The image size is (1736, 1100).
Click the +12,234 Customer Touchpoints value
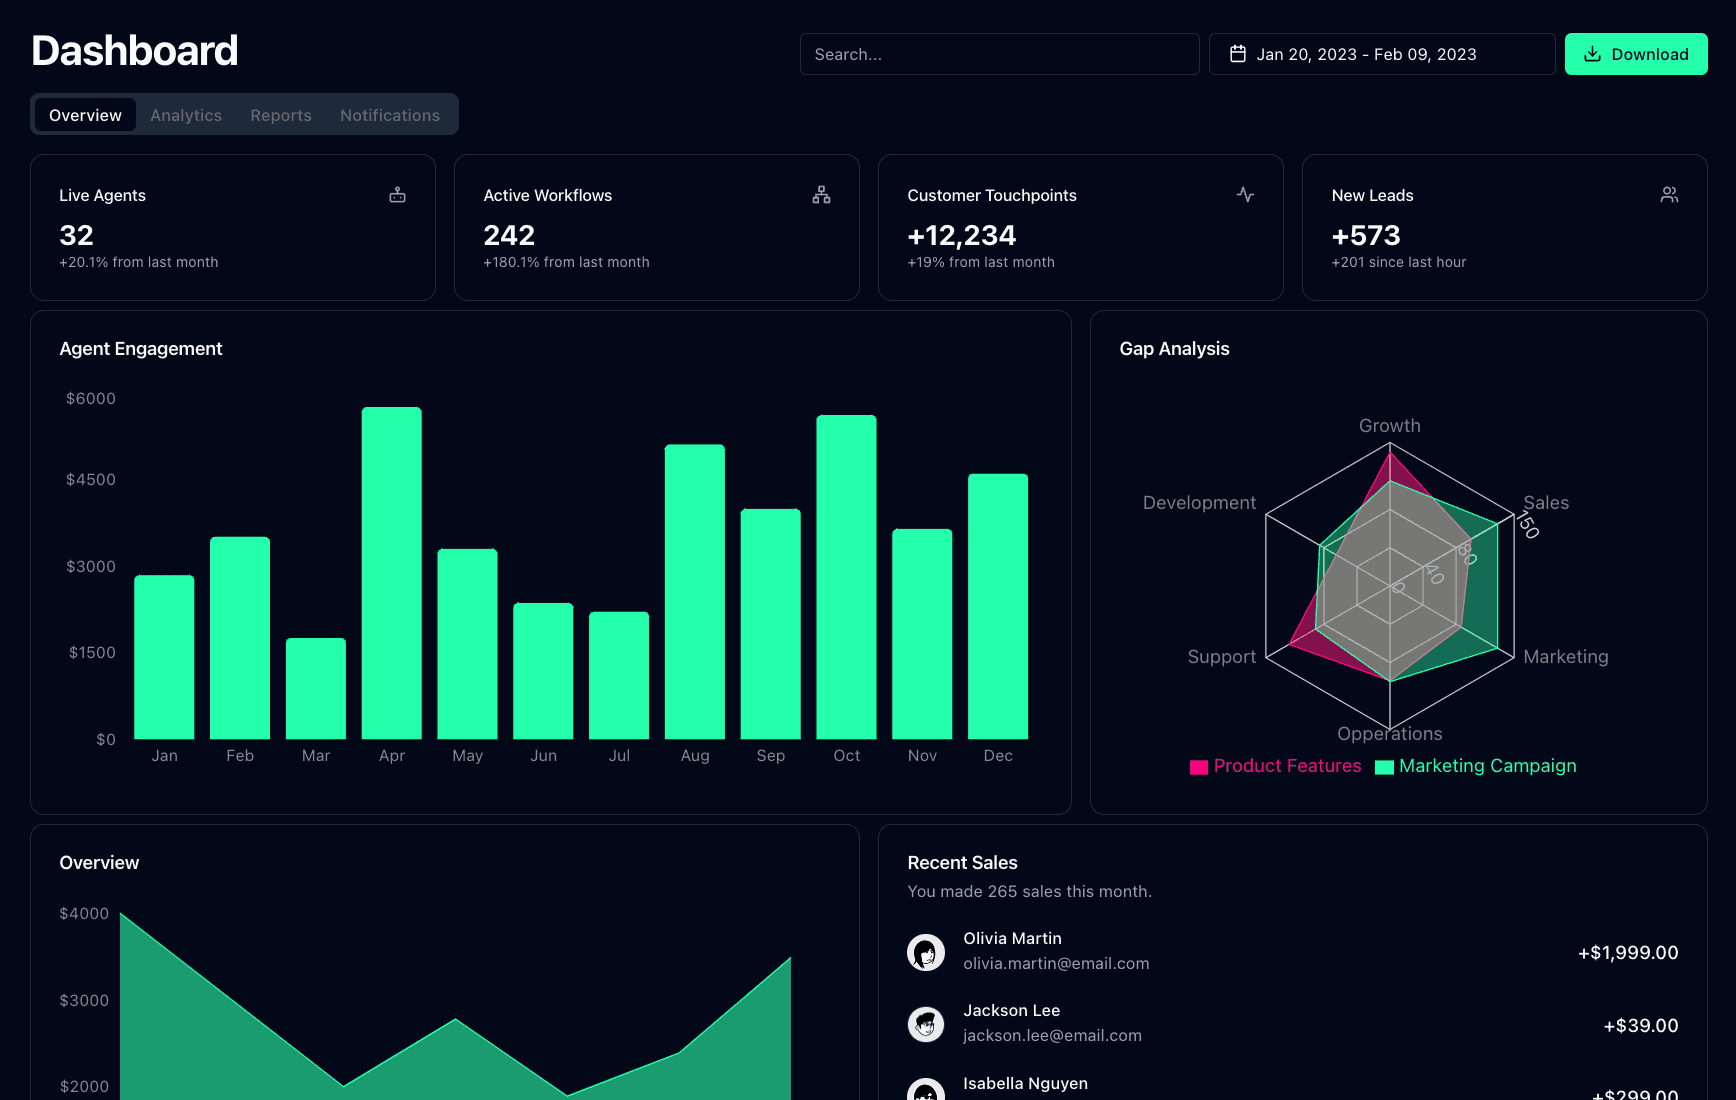(x=962, y=236)
